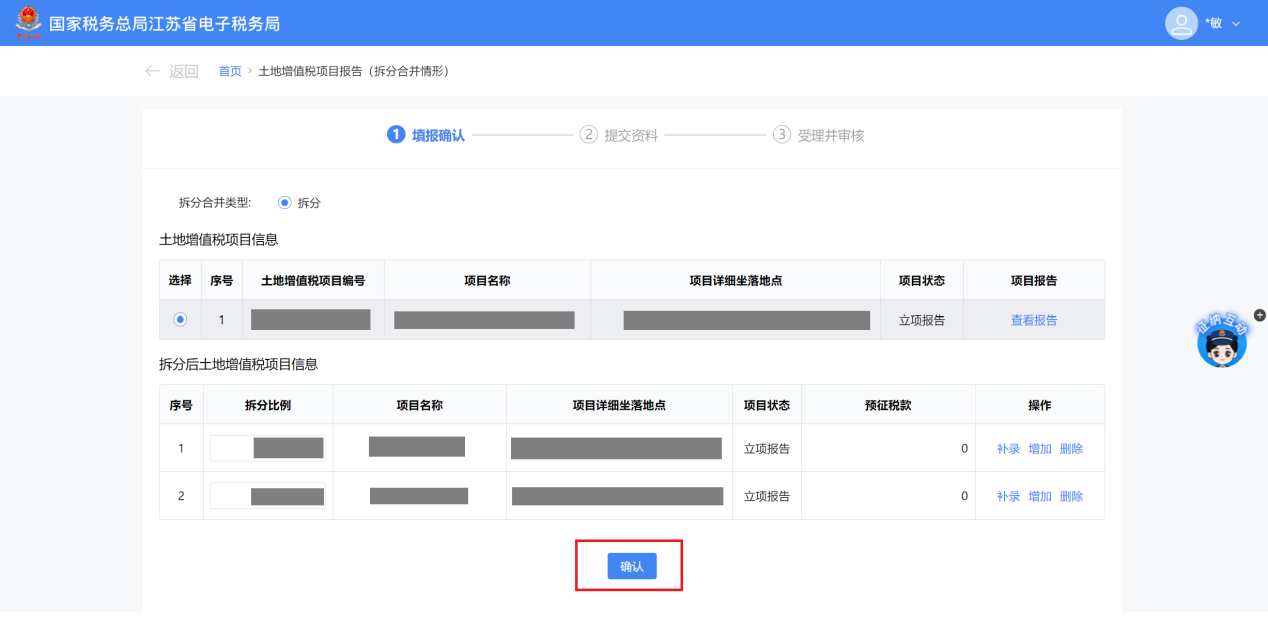Click 补录 in split row 2
Image resolution: width=1268 pixels, height=631 pixels.
1008,496
